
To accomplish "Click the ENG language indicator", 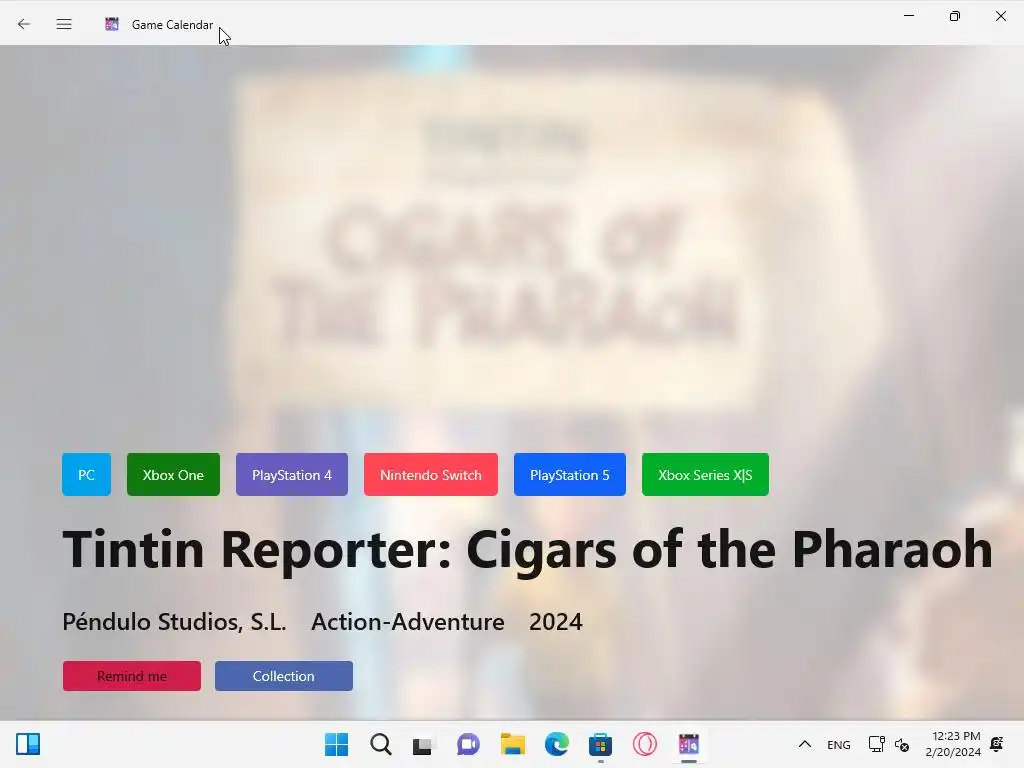I will point(839,745).
